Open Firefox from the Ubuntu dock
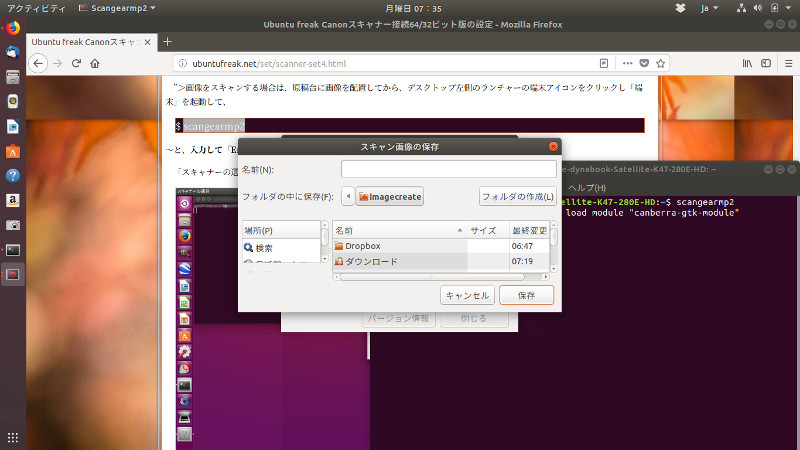This screenshot has width=800, height=450. point(13,28)
